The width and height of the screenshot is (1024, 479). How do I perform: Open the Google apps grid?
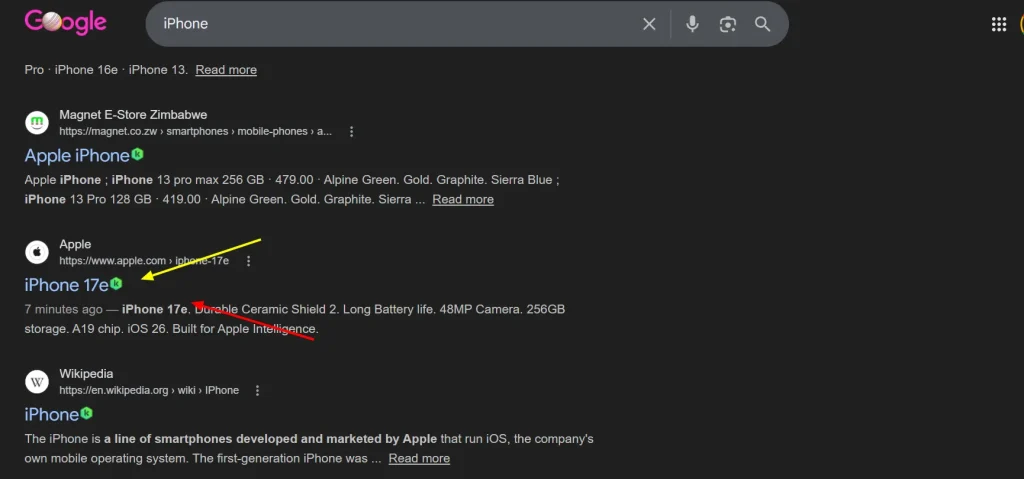[998, 24]
